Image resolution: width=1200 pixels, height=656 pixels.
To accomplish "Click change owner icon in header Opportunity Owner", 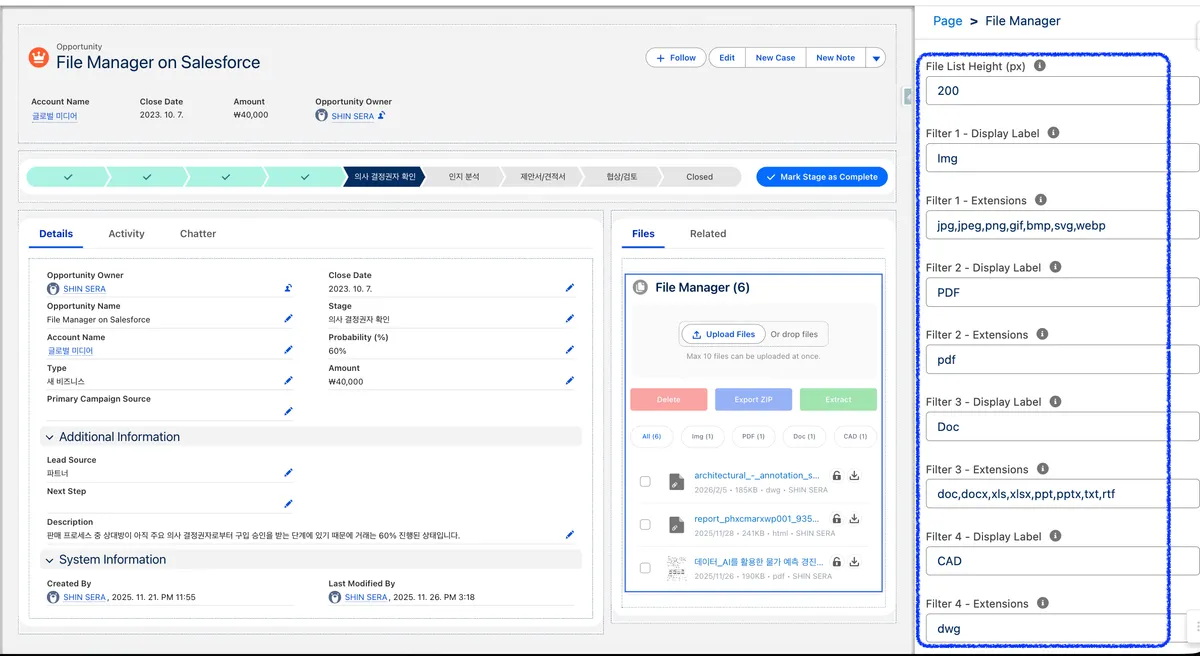I will (382, 116).
